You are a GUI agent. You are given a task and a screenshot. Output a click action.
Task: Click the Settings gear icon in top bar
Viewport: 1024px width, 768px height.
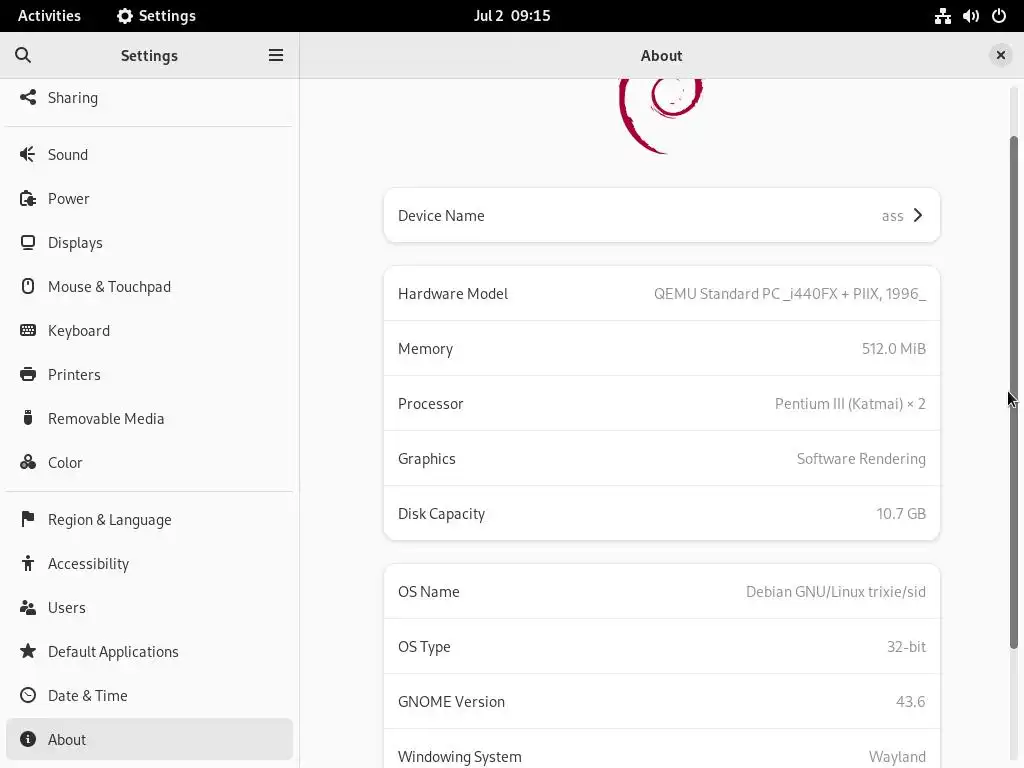tap(125, 16)
